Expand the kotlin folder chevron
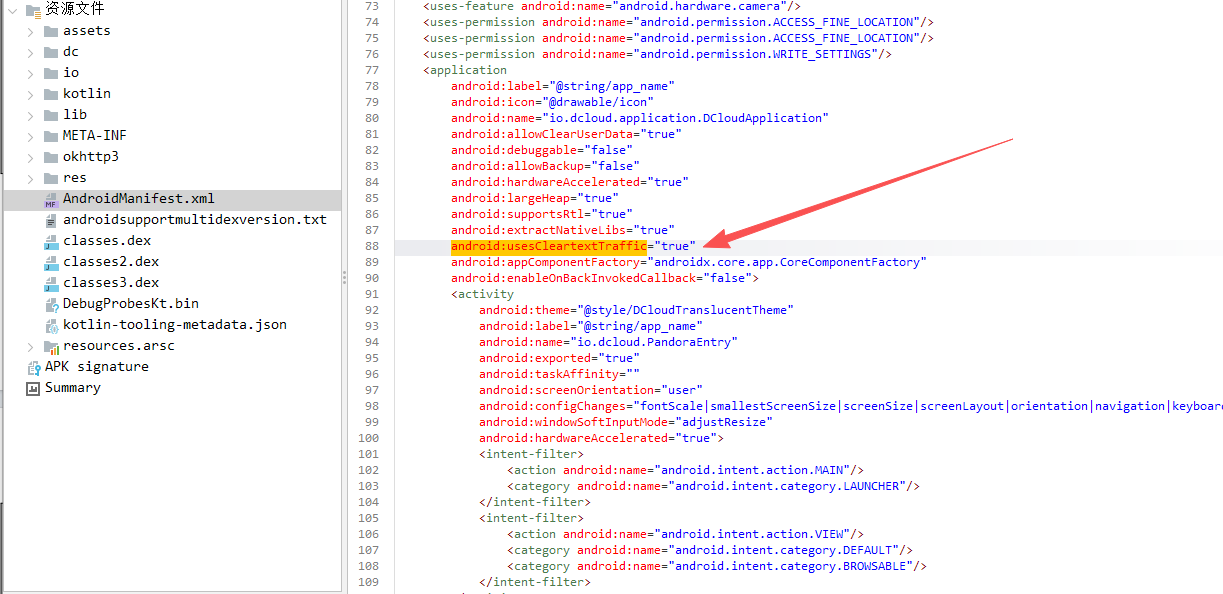 [x=30, y=94]
